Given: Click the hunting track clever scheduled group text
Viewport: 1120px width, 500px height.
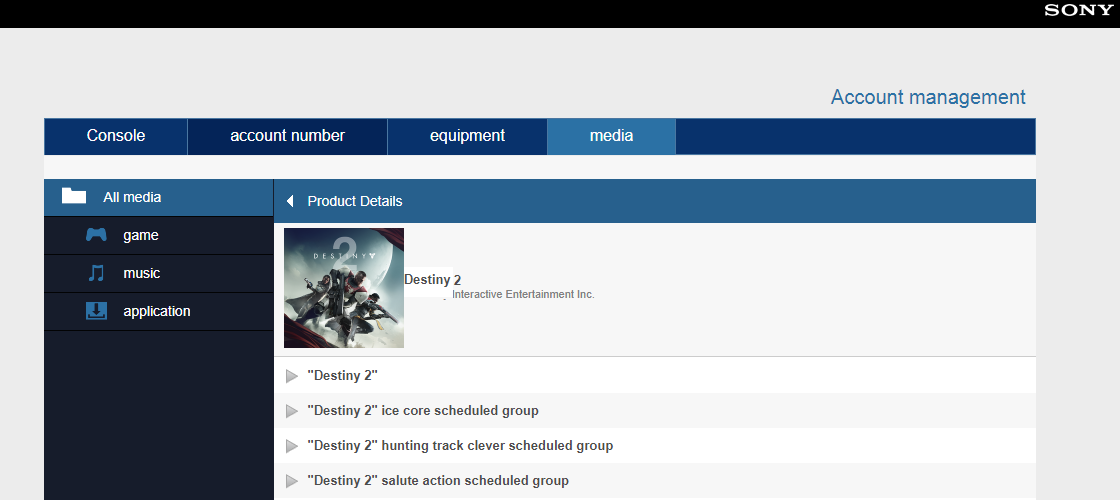Looking at the screenshot, I should pos(460,446).
